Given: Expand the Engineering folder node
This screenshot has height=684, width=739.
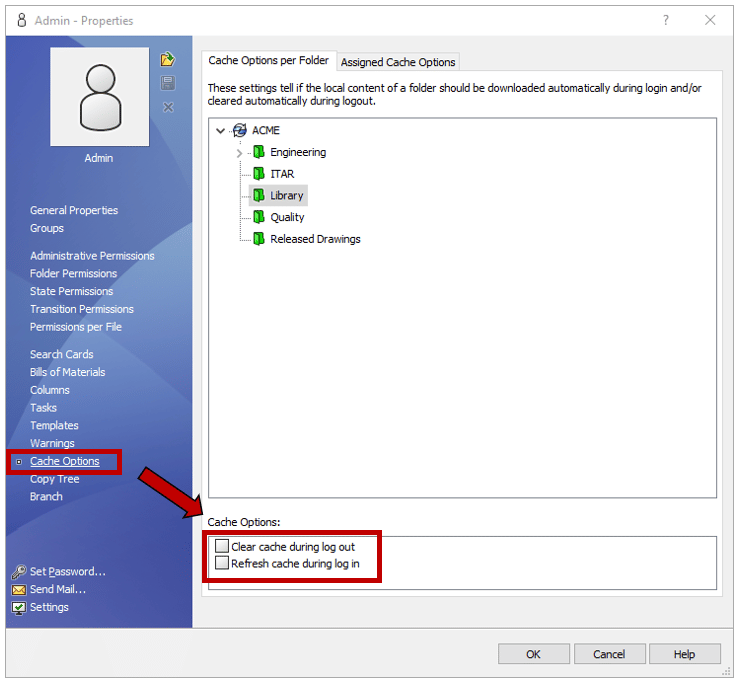Looking at the screenshot, I should [x=239, y=153].
